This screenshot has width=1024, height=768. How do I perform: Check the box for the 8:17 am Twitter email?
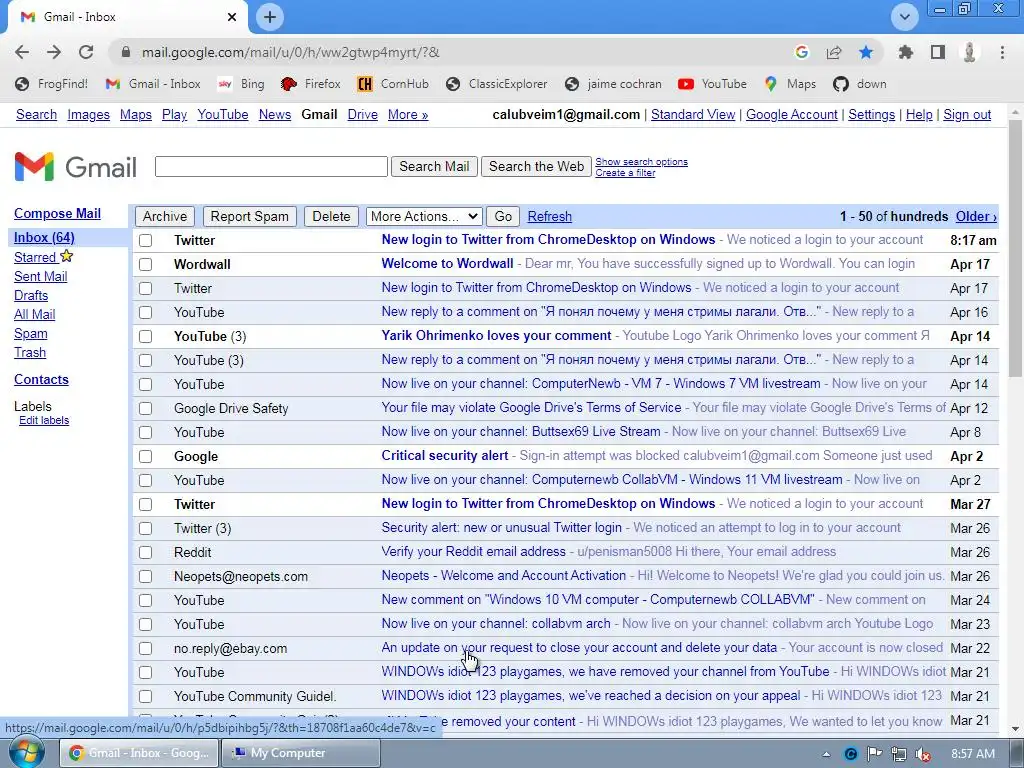tap(146, 240)
